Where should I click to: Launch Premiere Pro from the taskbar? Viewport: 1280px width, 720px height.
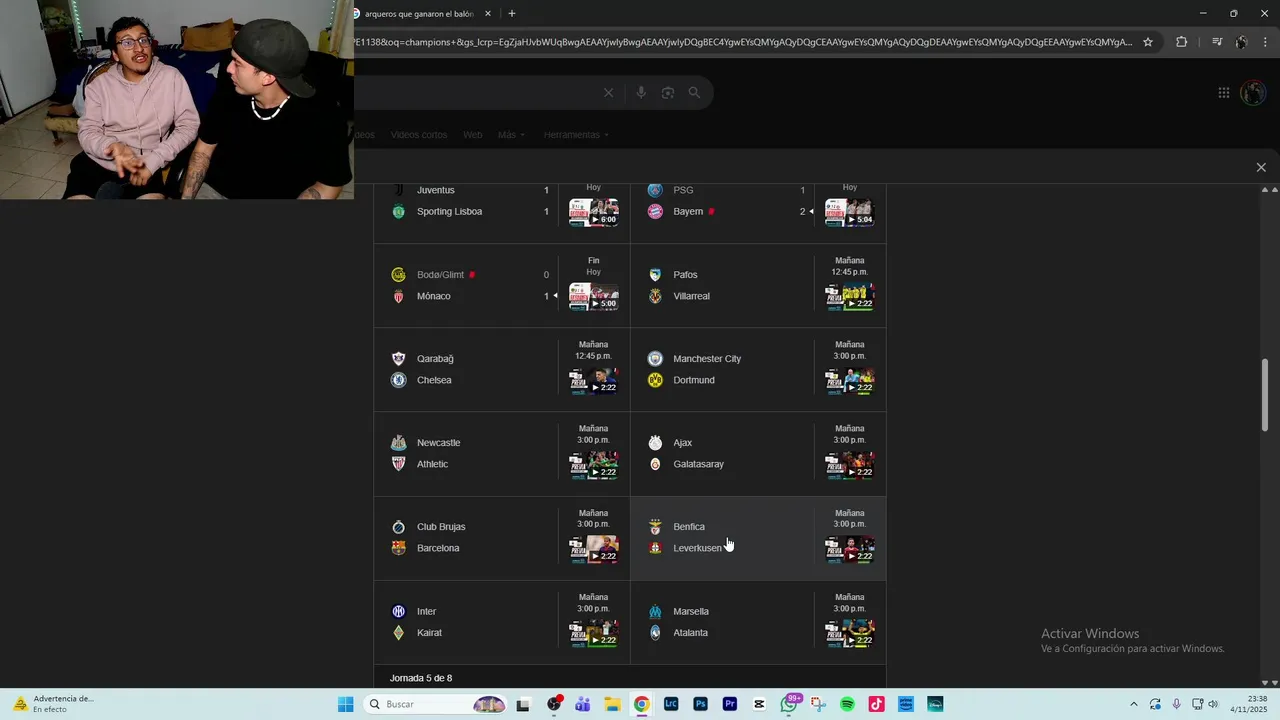[x=730, y=704]
